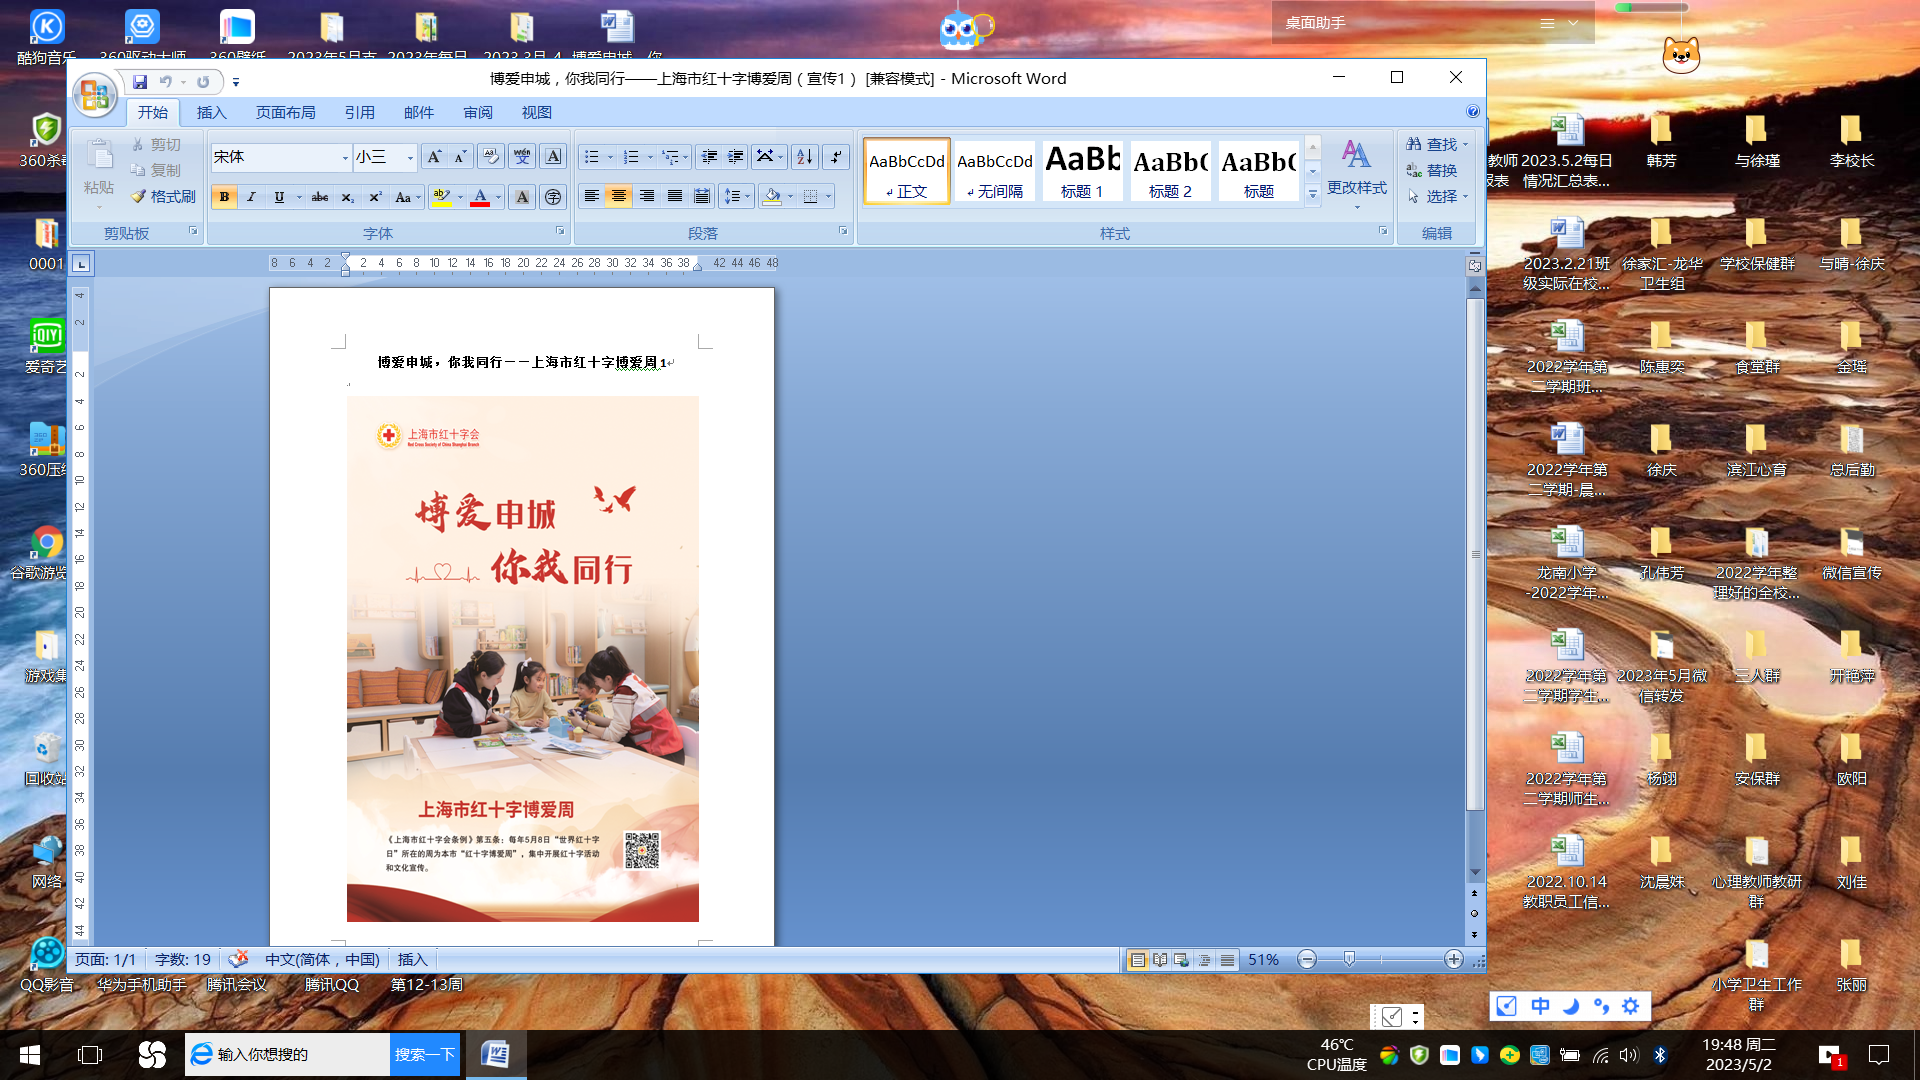Show or hide paragraph marks
Image resolution: width=1920 pixels, height=1080 pixels.
coord(836,157)
